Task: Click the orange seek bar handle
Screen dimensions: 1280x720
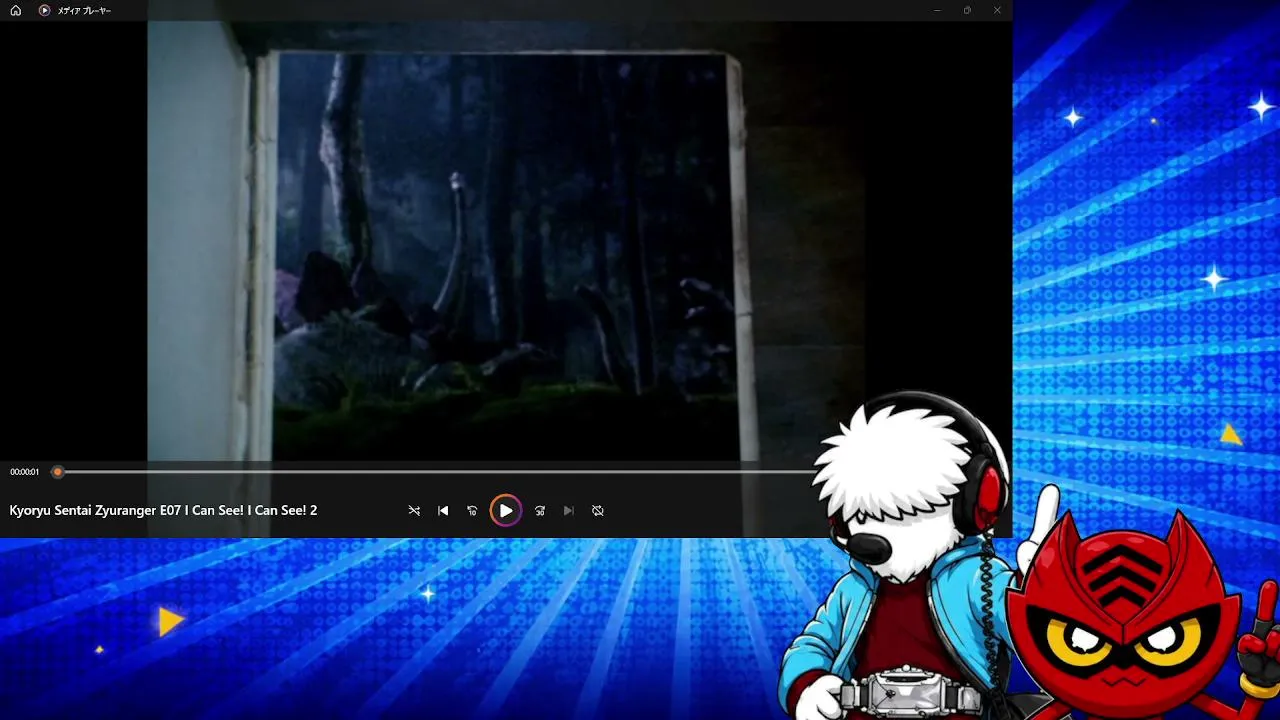Action: [x=58, y=472]
